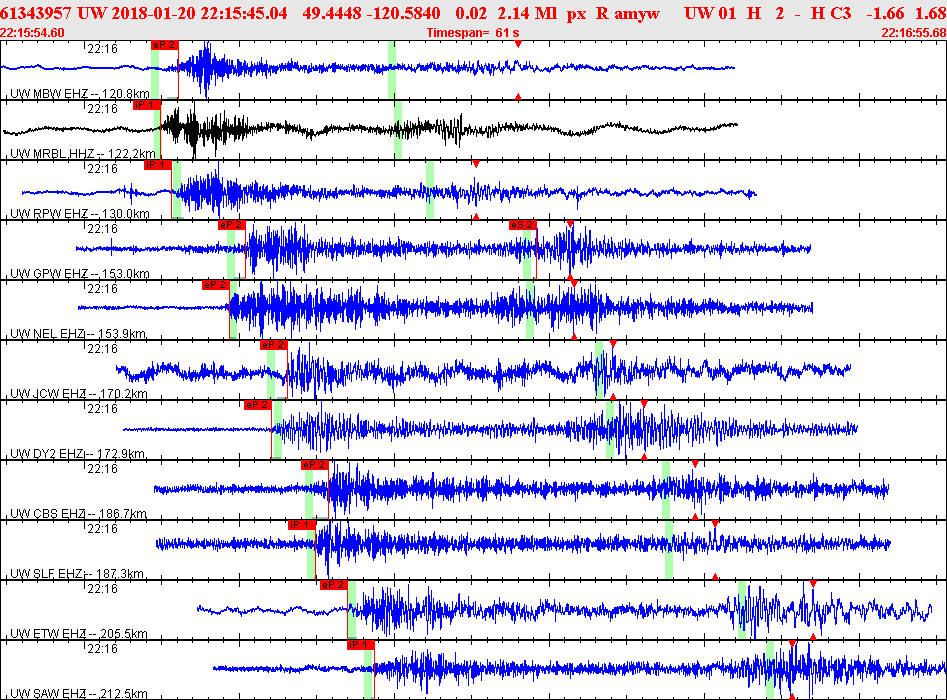Image resolution: width=947 pixels, height=700 pixels.
Task: Click the UW MBW EHZ station label
Action: 80,94
